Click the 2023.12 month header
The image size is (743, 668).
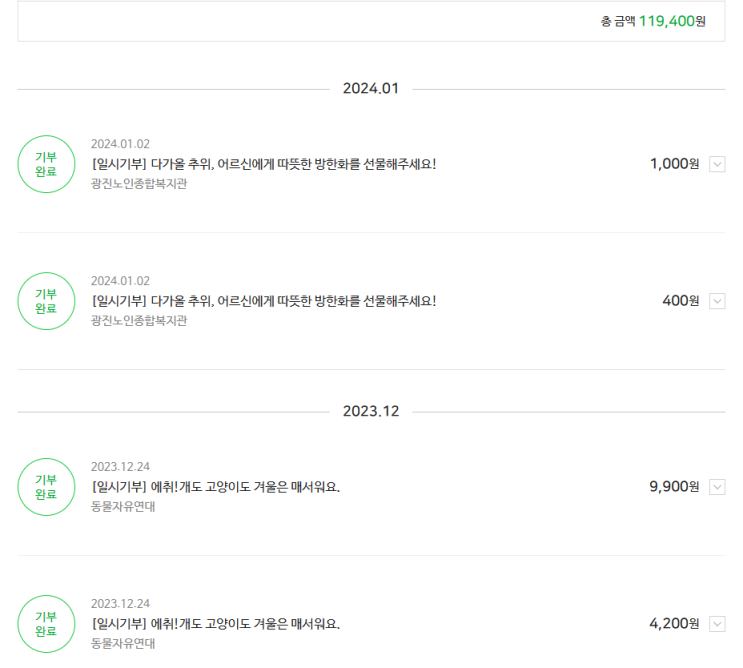point(371,411)
